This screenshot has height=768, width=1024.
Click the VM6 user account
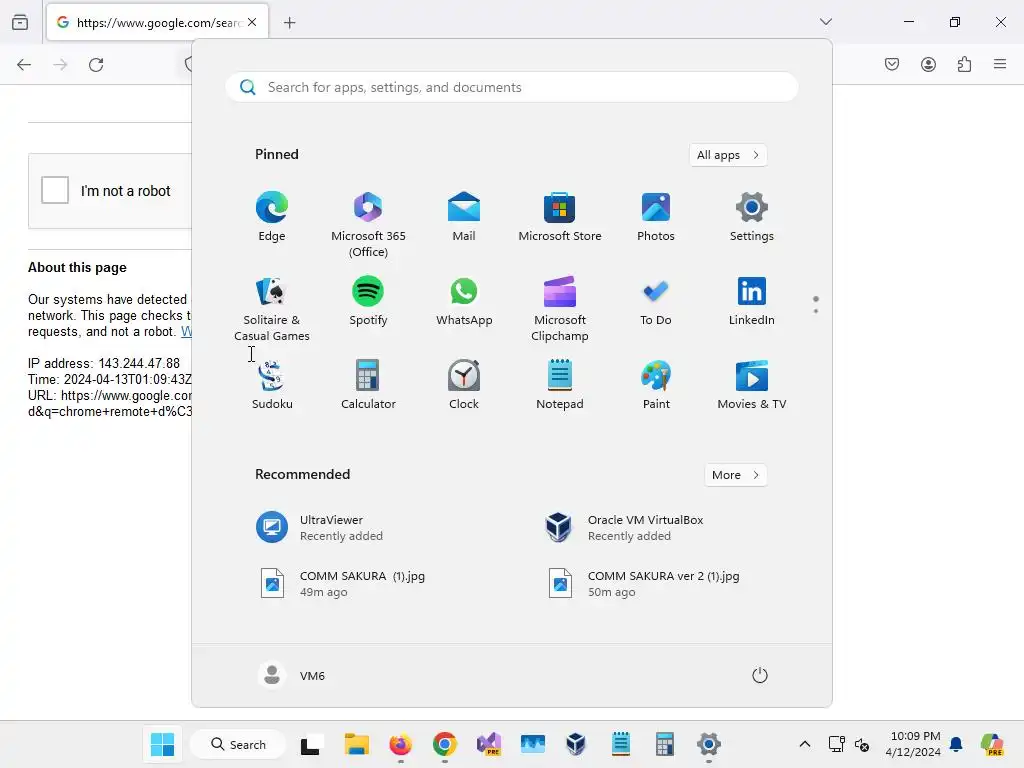click(291, 675)
